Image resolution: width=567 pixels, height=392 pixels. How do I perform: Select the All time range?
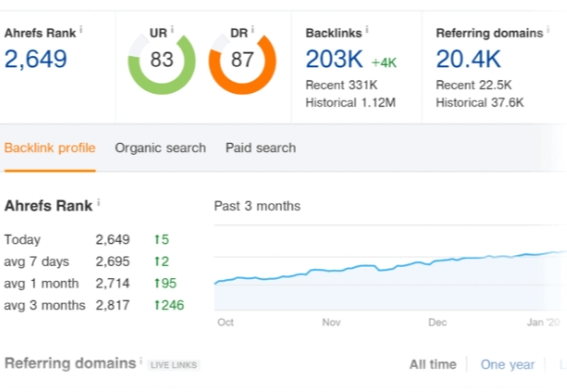(x=433, y=365)
